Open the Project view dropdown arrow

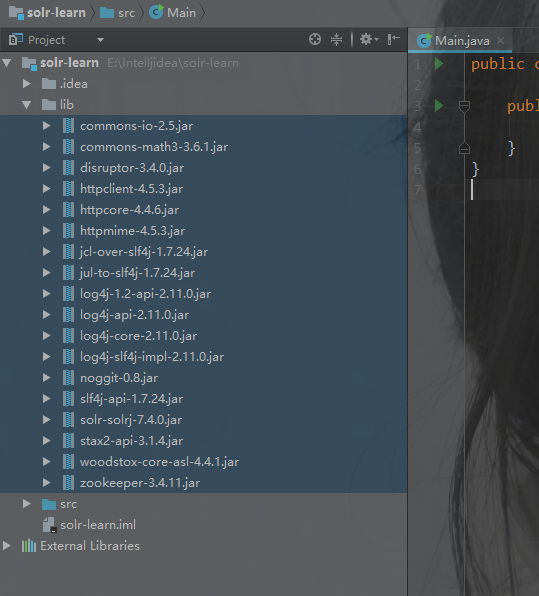pos(100,40)
